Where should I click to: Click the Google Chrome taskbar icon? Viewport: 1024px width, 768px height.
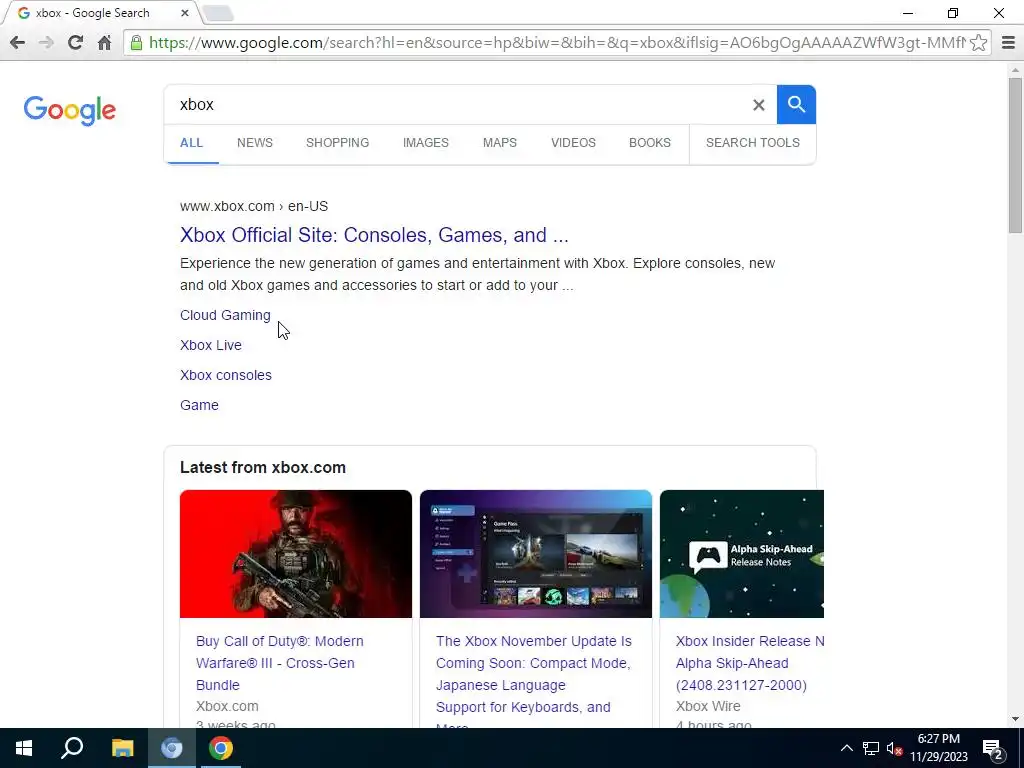click(221, 748)
